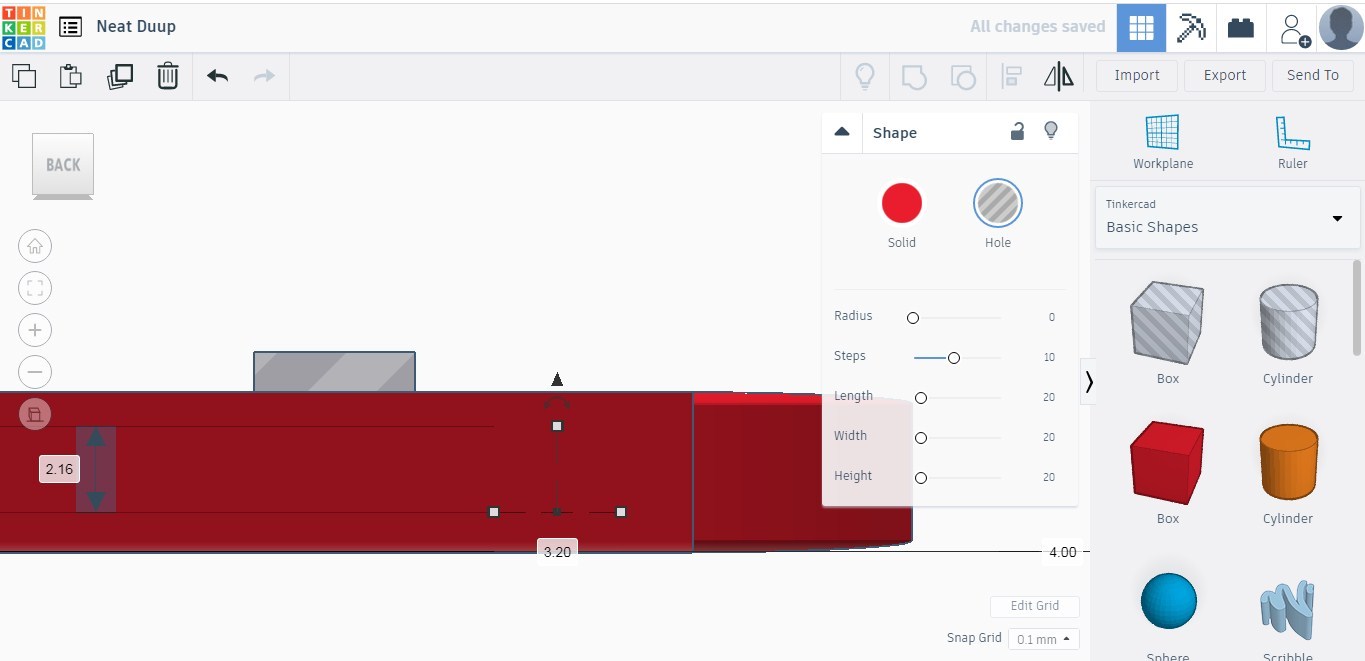Zoom out with the minus icon
1365x661 pixels.
[35, 372]
